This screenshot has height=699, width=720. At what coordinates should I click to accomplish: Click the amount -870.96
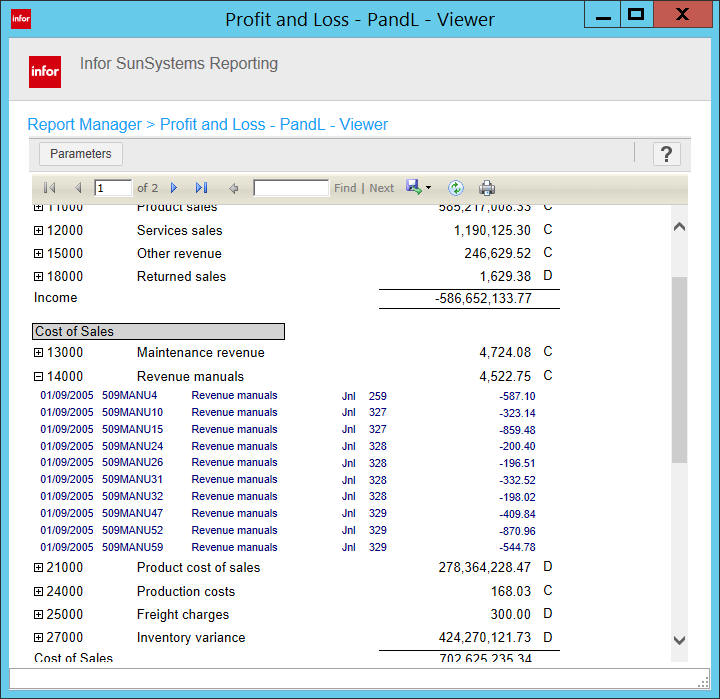coord(517,531)
